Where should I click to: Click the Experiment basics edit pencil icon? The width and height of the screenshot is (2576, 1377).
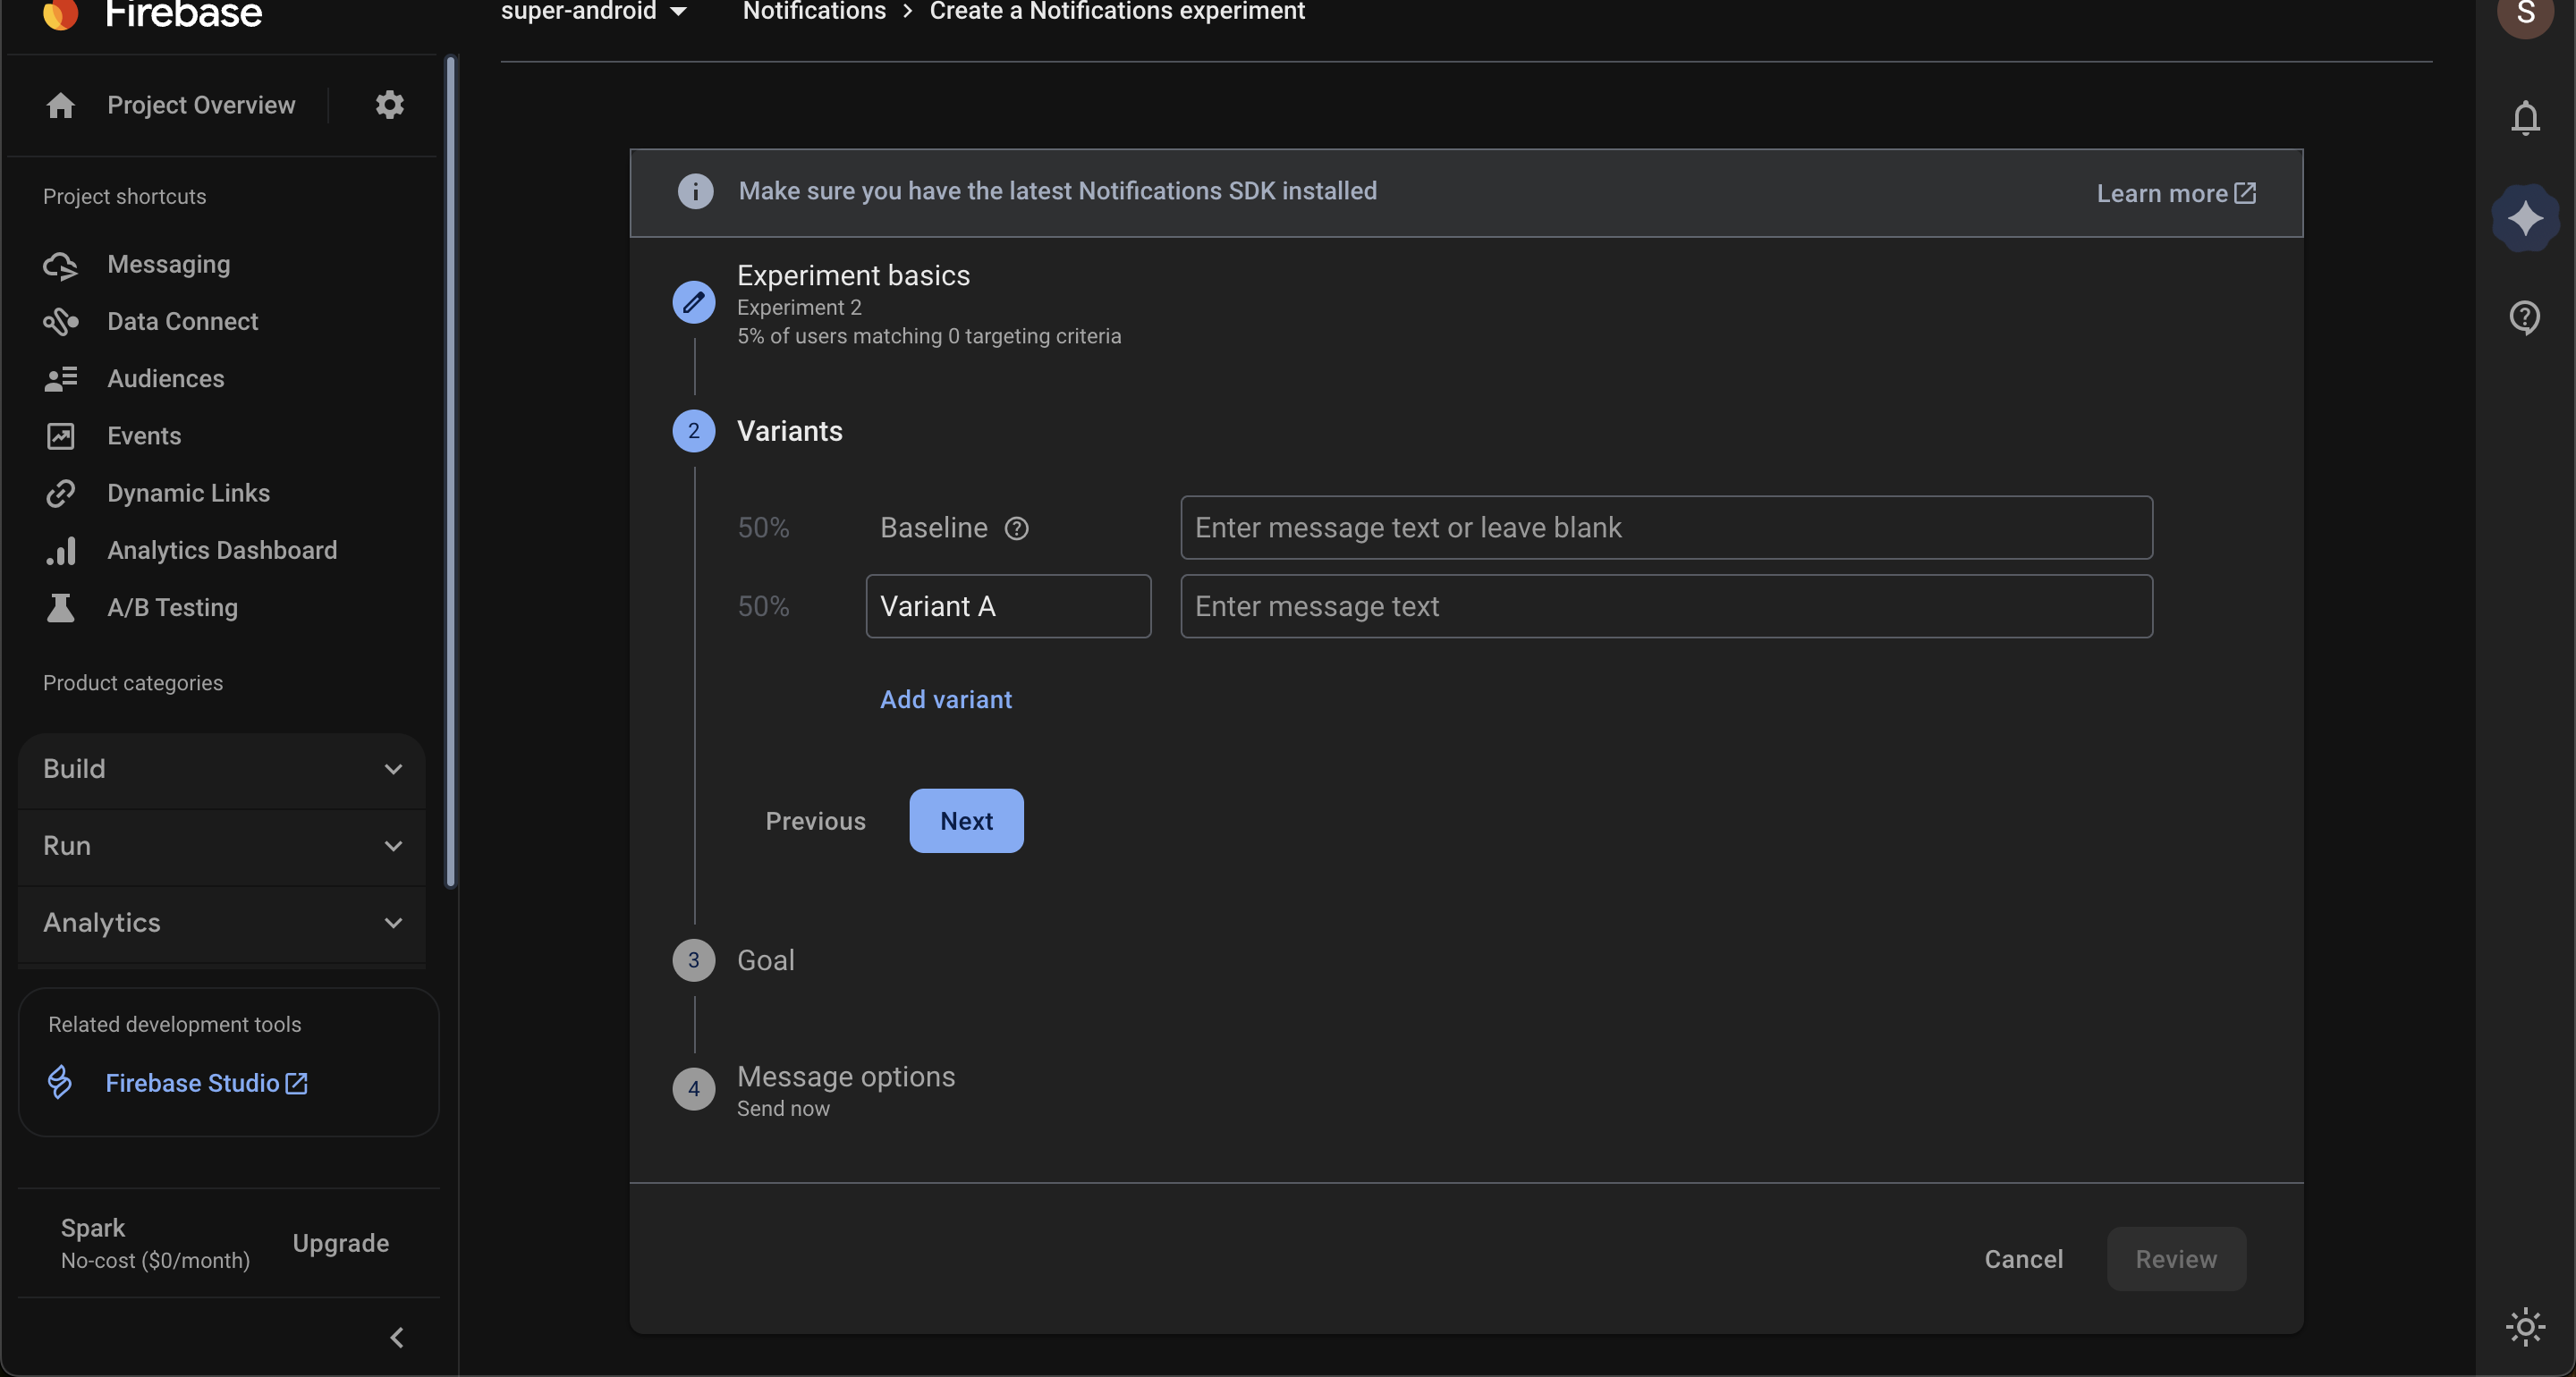coord(693,302)
